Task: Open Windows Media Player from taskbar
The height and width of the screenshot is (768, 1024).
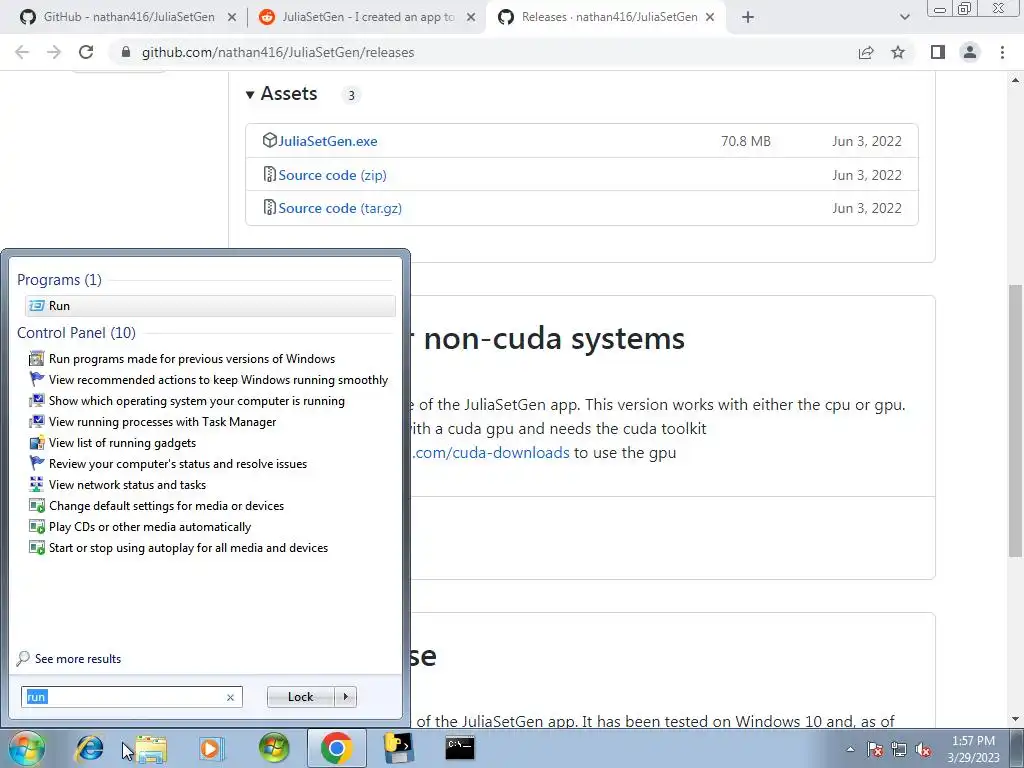Action: coord(211,748)
